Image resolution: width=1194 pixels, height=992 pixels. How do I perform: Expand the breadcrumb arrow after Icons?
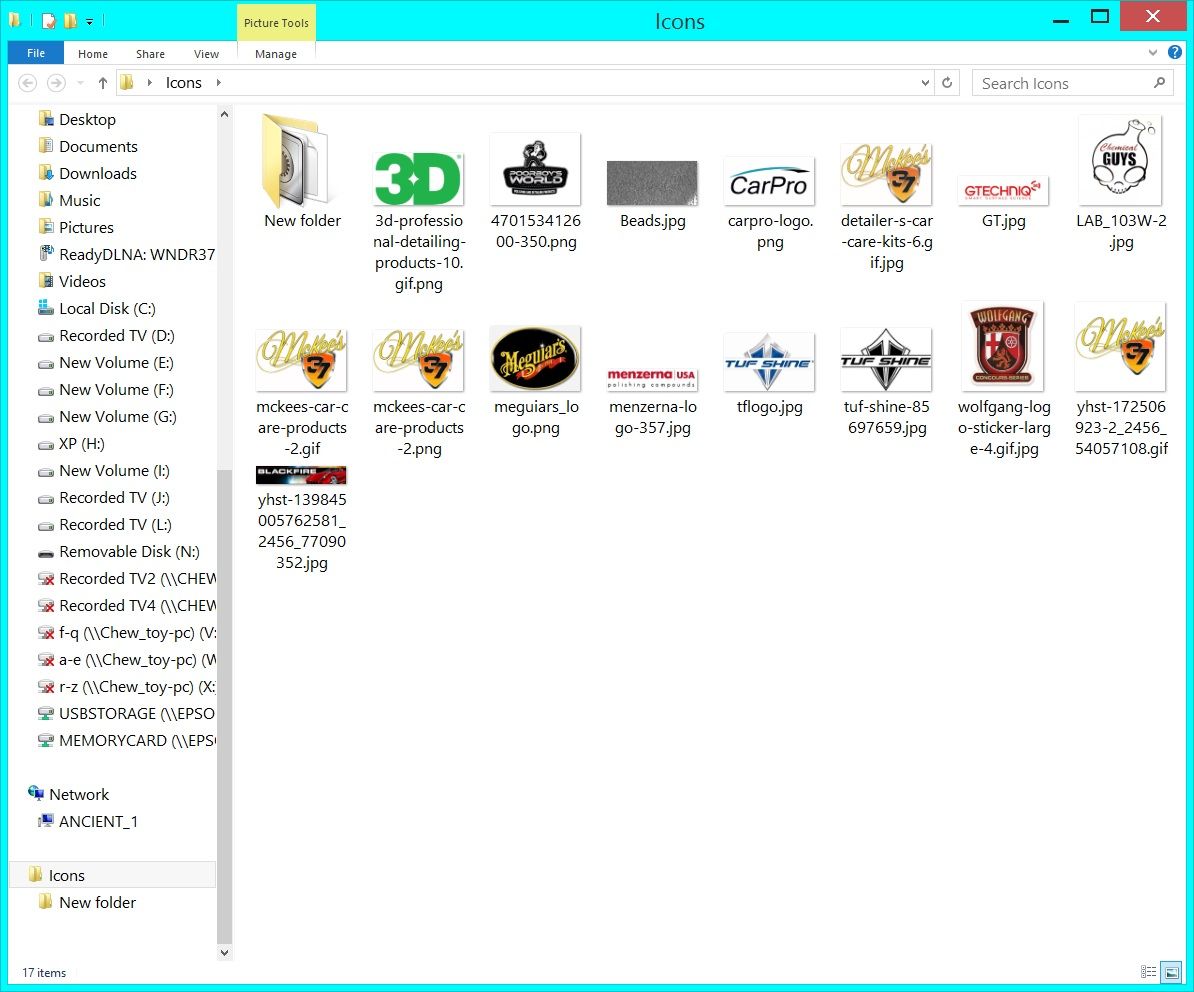(219, 83)
